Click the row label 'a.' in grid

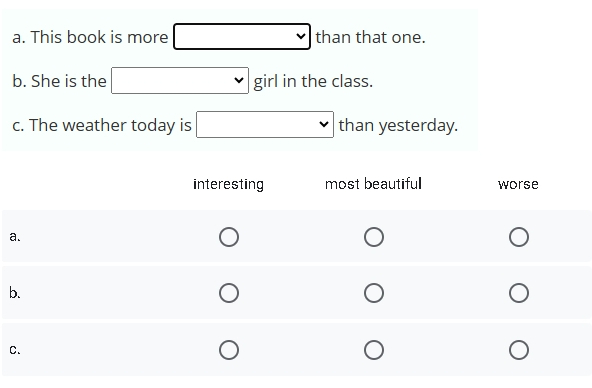(15, 237)
